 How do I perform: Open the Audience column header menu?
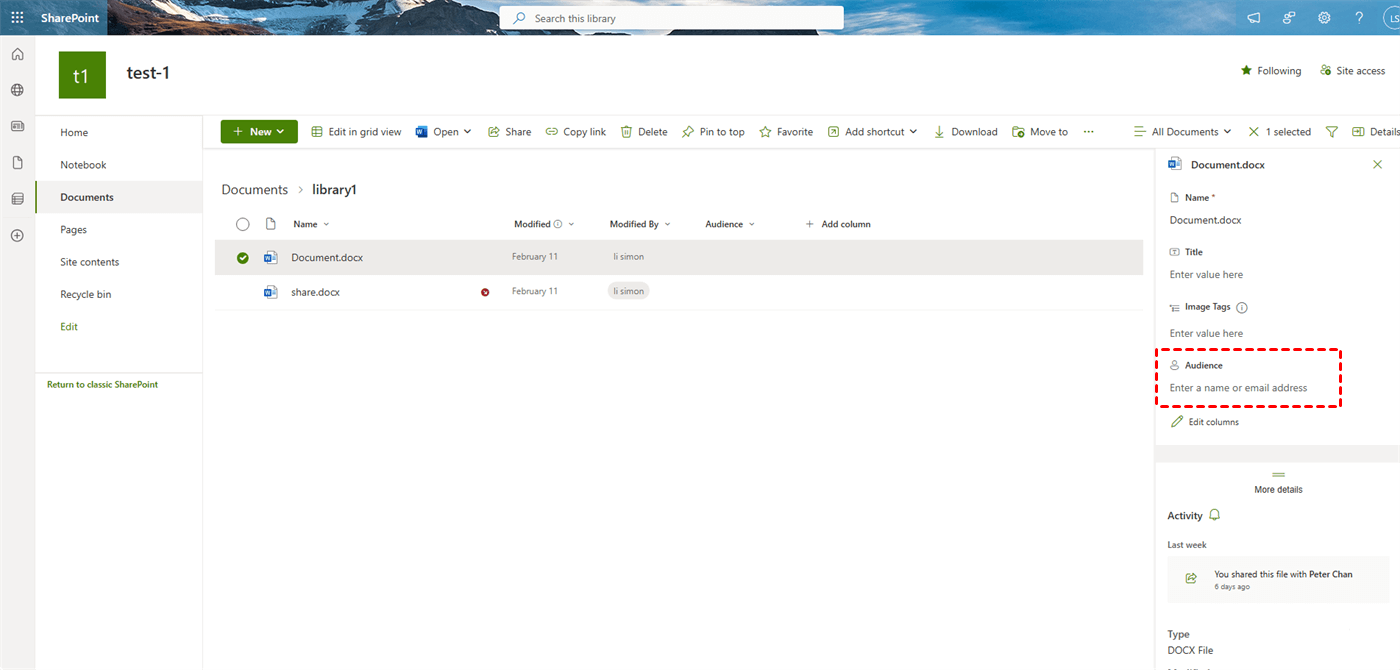[x=730, y=224]
